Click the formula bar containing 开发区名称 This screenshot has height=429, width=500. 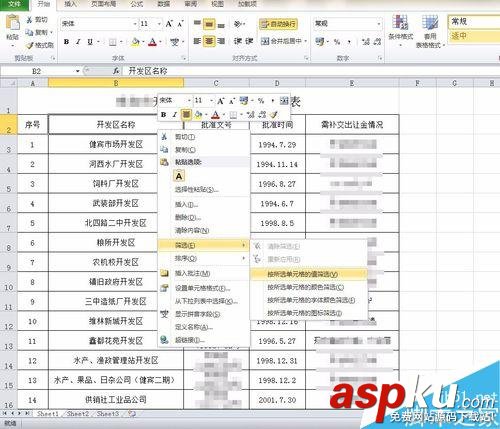coord(312,71)
